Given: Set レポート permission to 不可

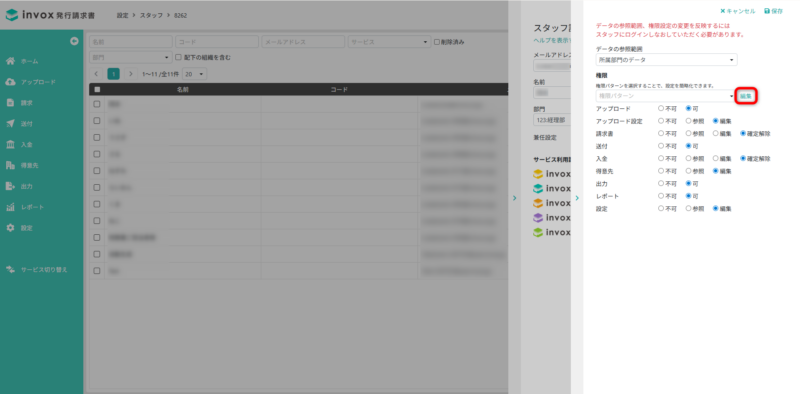Looking at the screenshot, I should (x=661, y=196).
